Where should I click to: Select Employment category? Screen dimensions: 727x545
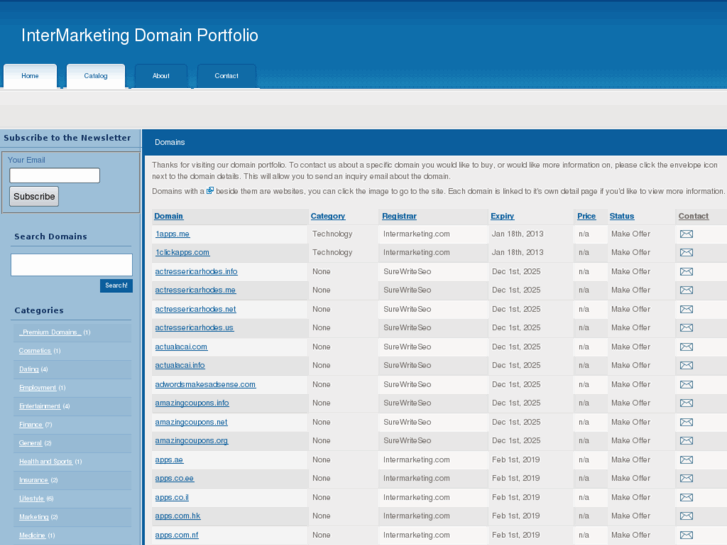click(x=38, y=388)
